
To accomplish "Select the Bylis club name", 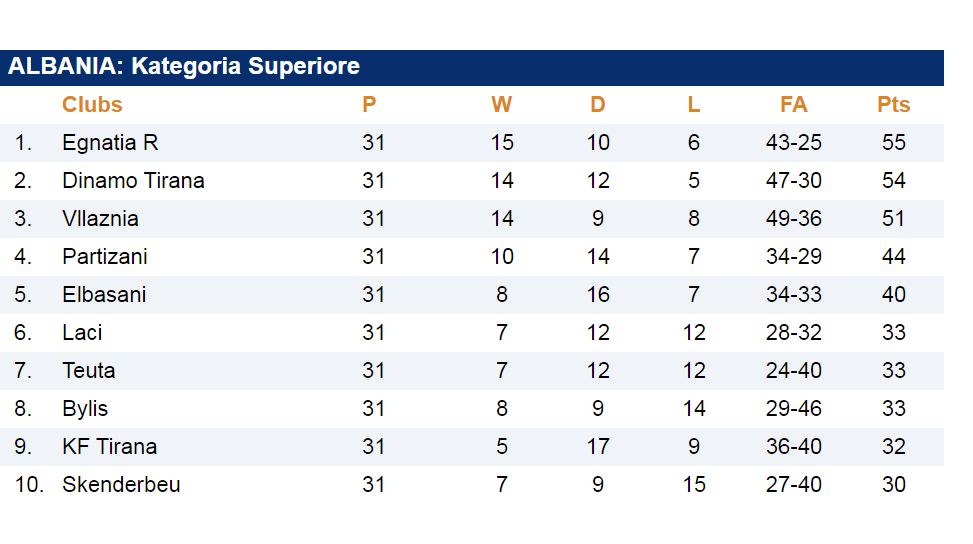I will pyautogui.click(x=85, y=409).
